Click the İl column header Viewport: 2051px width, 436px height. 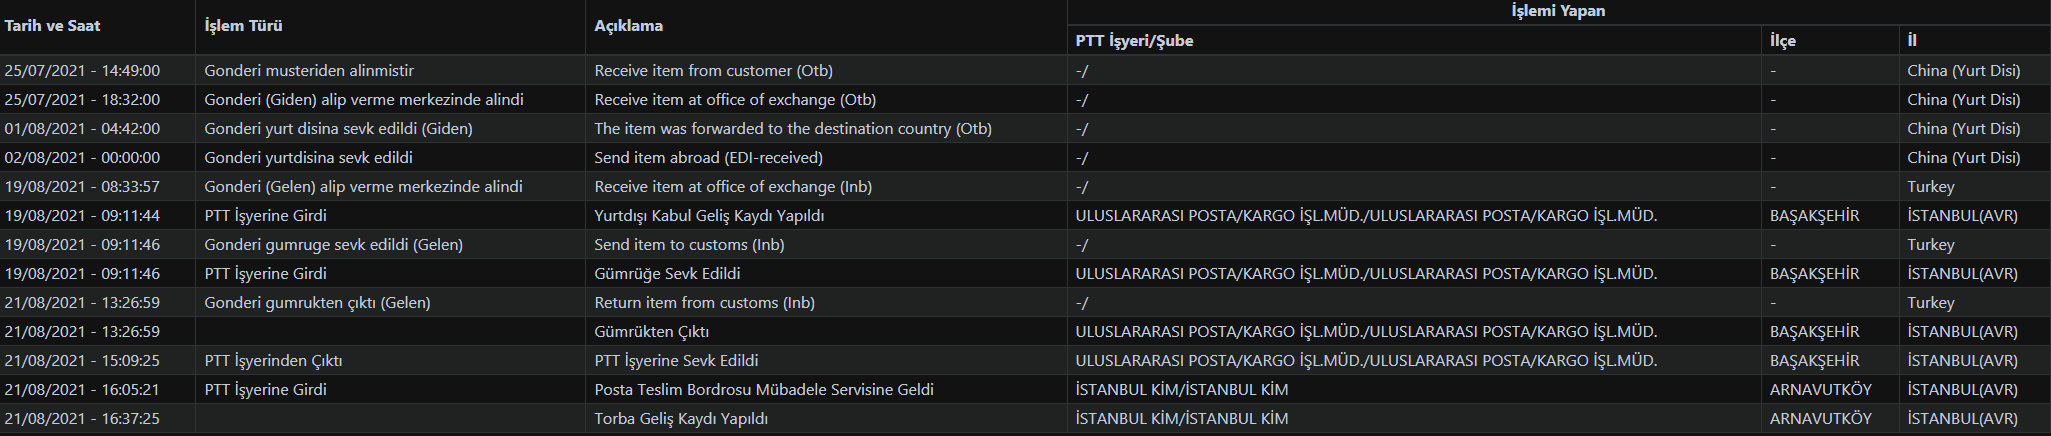pyautogui.click(x=1911, y=41)
